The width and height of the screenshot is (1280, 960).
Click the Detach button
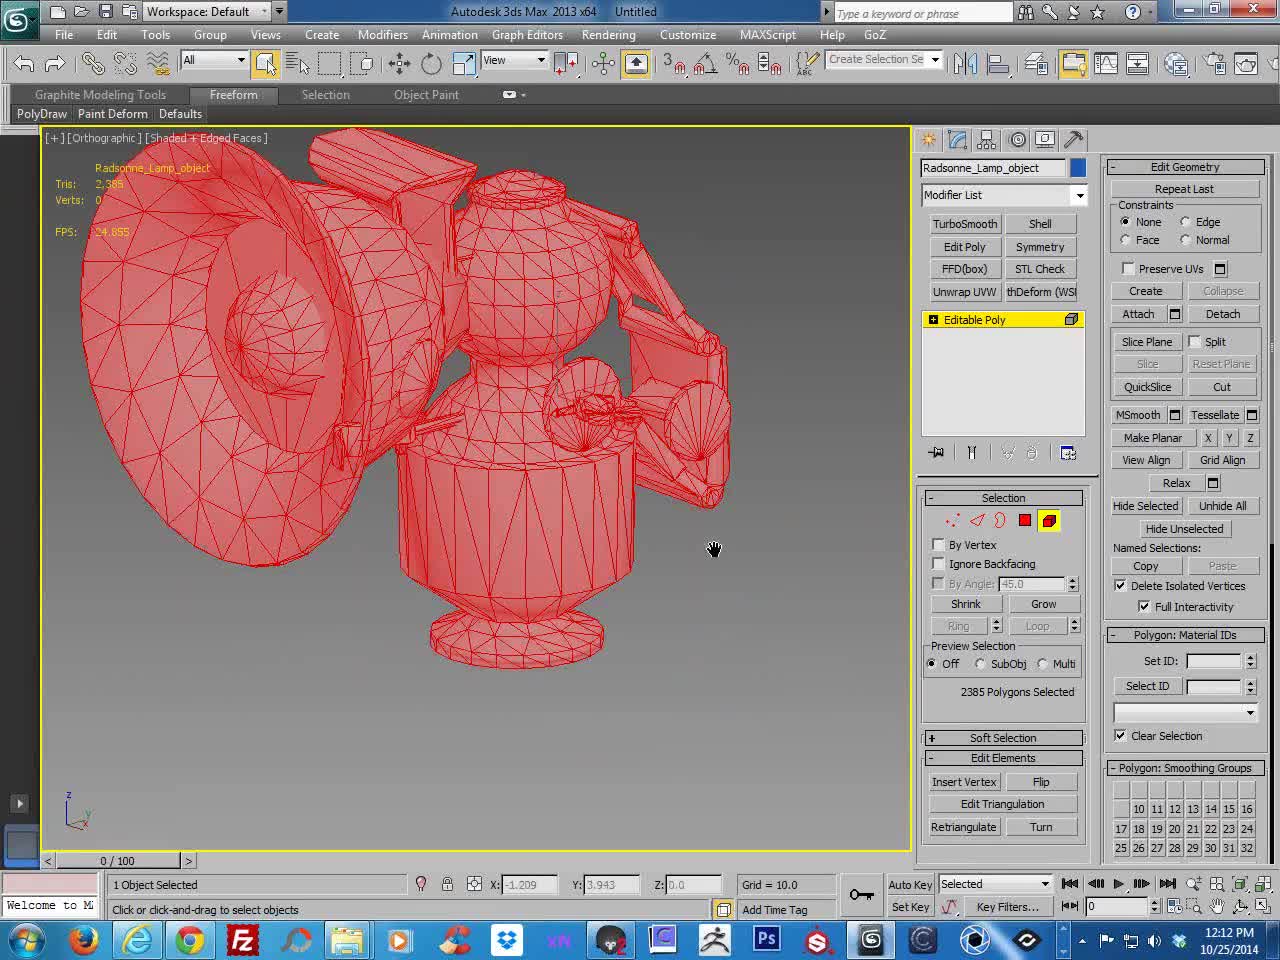coord(1222,314)
